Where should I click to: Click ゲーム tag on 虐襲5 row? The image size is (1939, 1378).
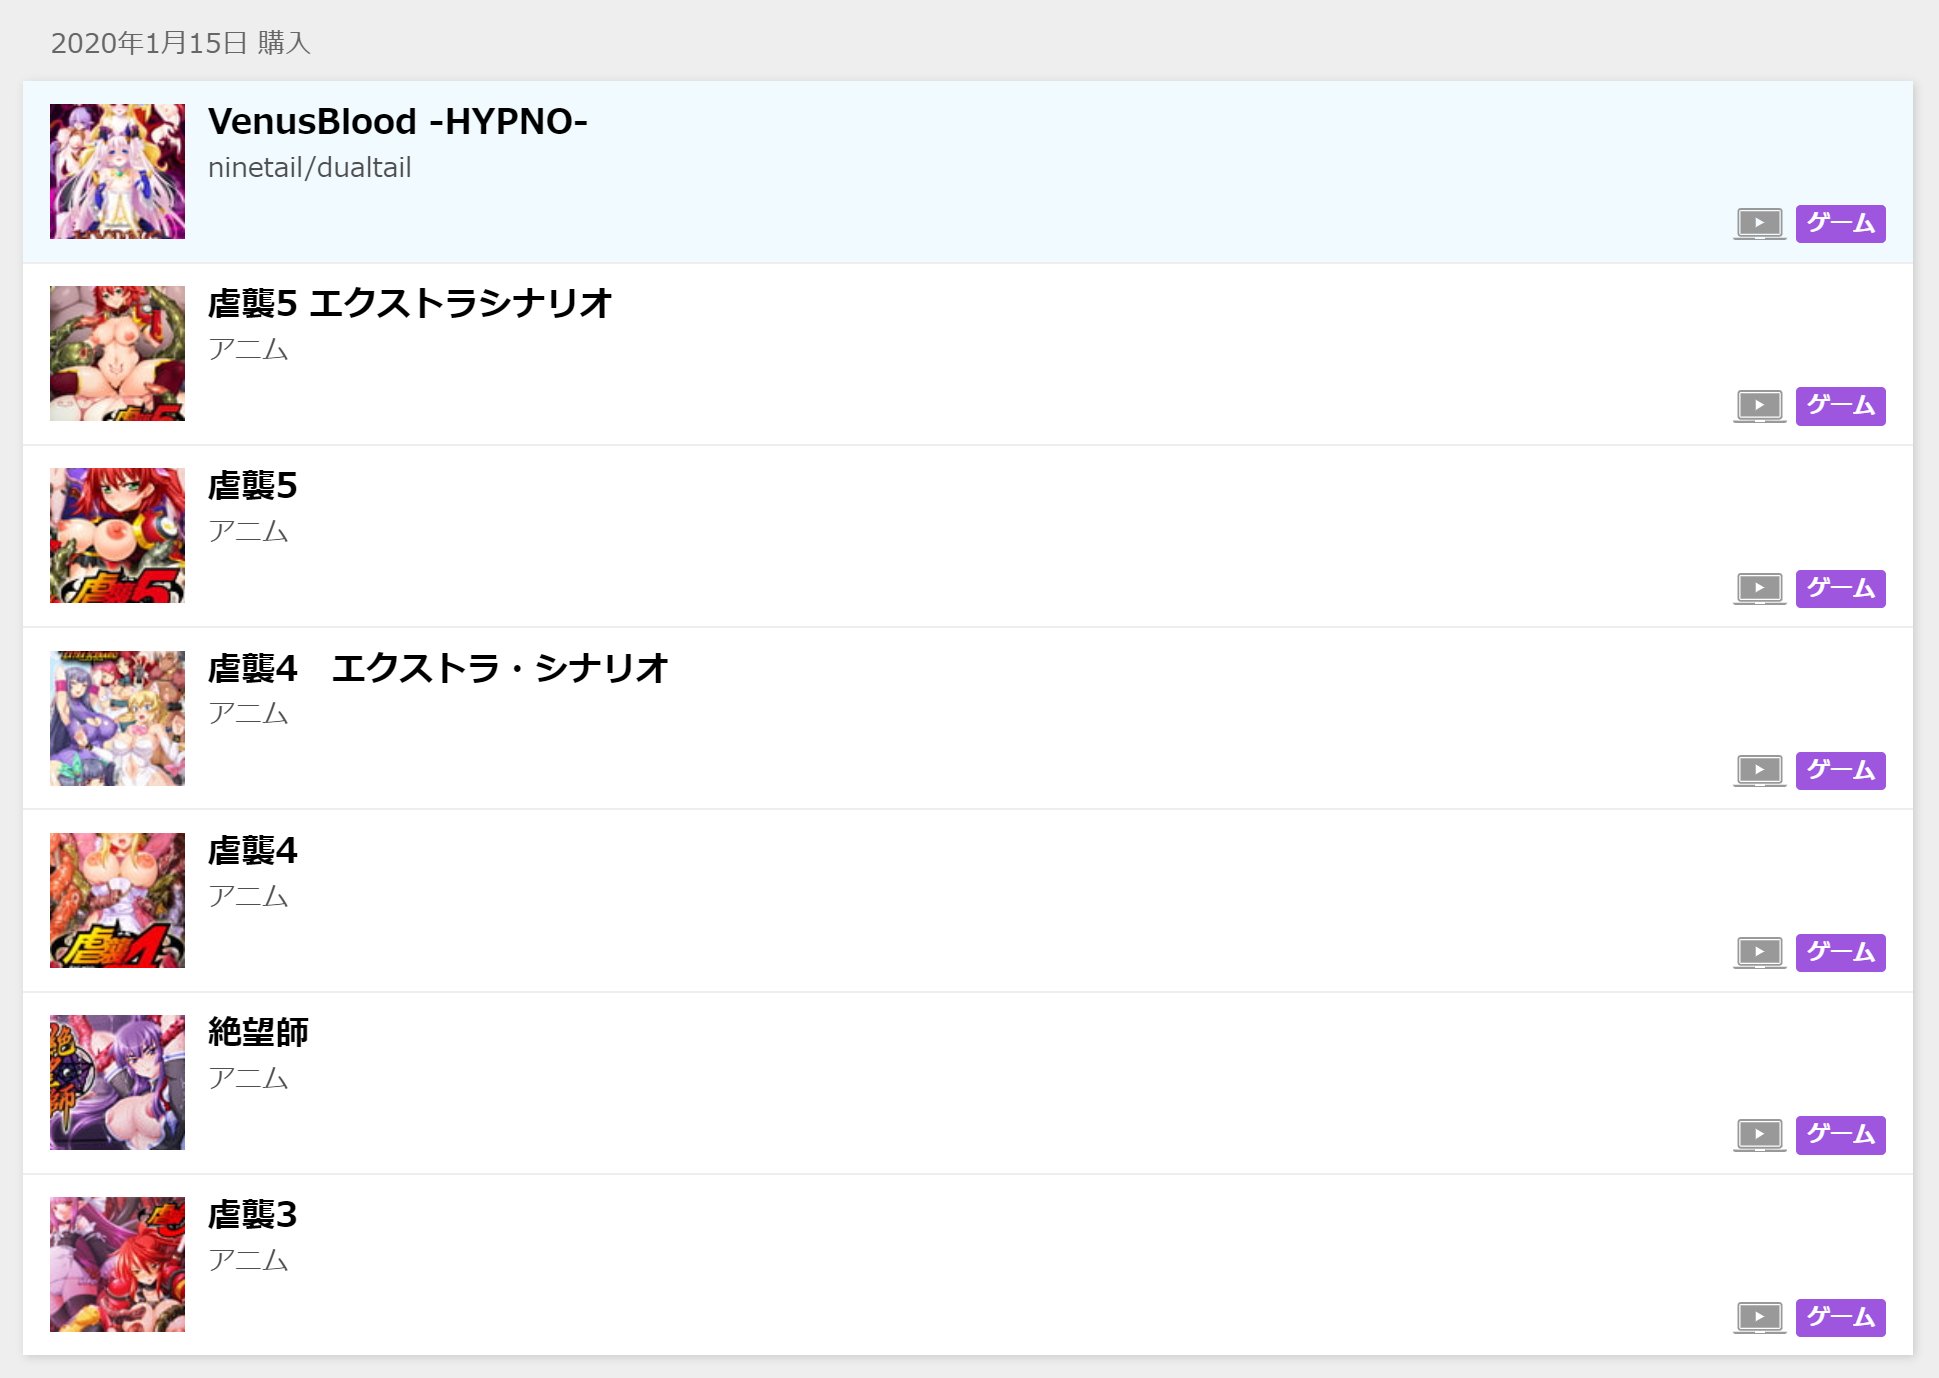click(x=1840, y=589)
